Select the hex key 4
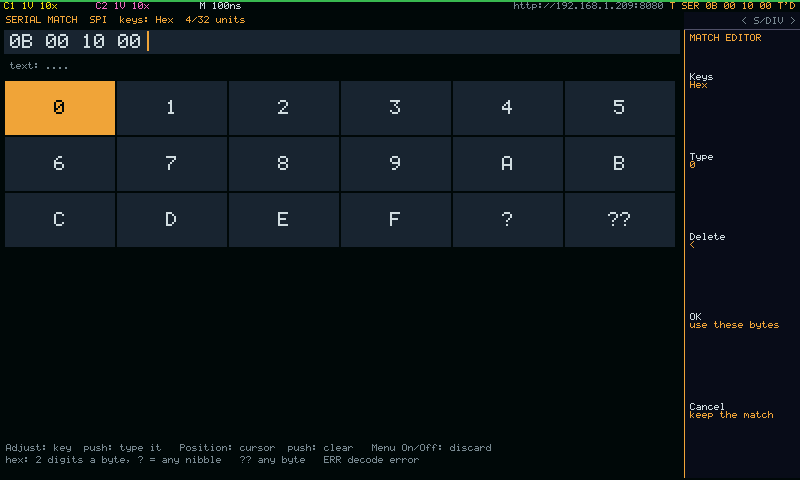 [508, 108]
